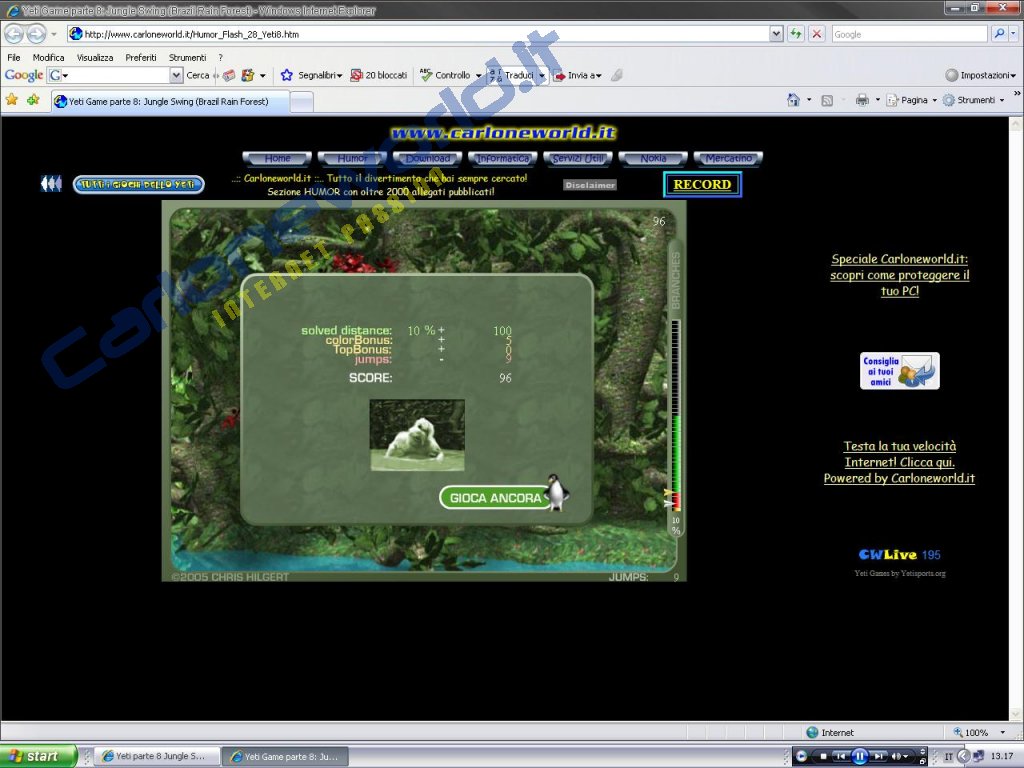Click the Segnalibri star icon in Google toolbar

(286, 75)
